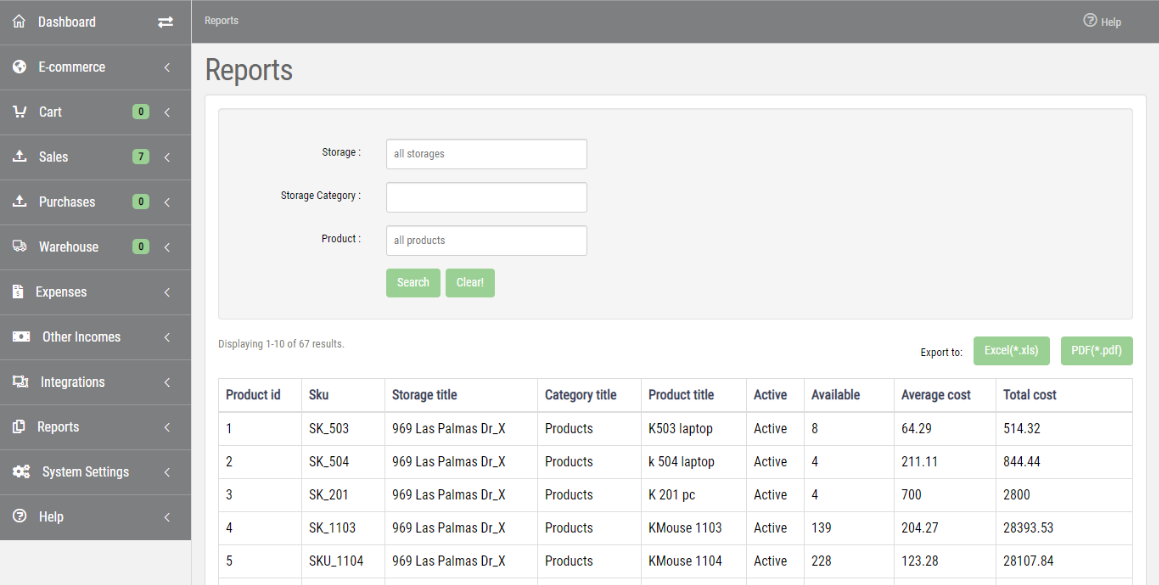Click the Sales upload icon
The height and width of the screenshot is (585, 1159).
tap(18, 156)
